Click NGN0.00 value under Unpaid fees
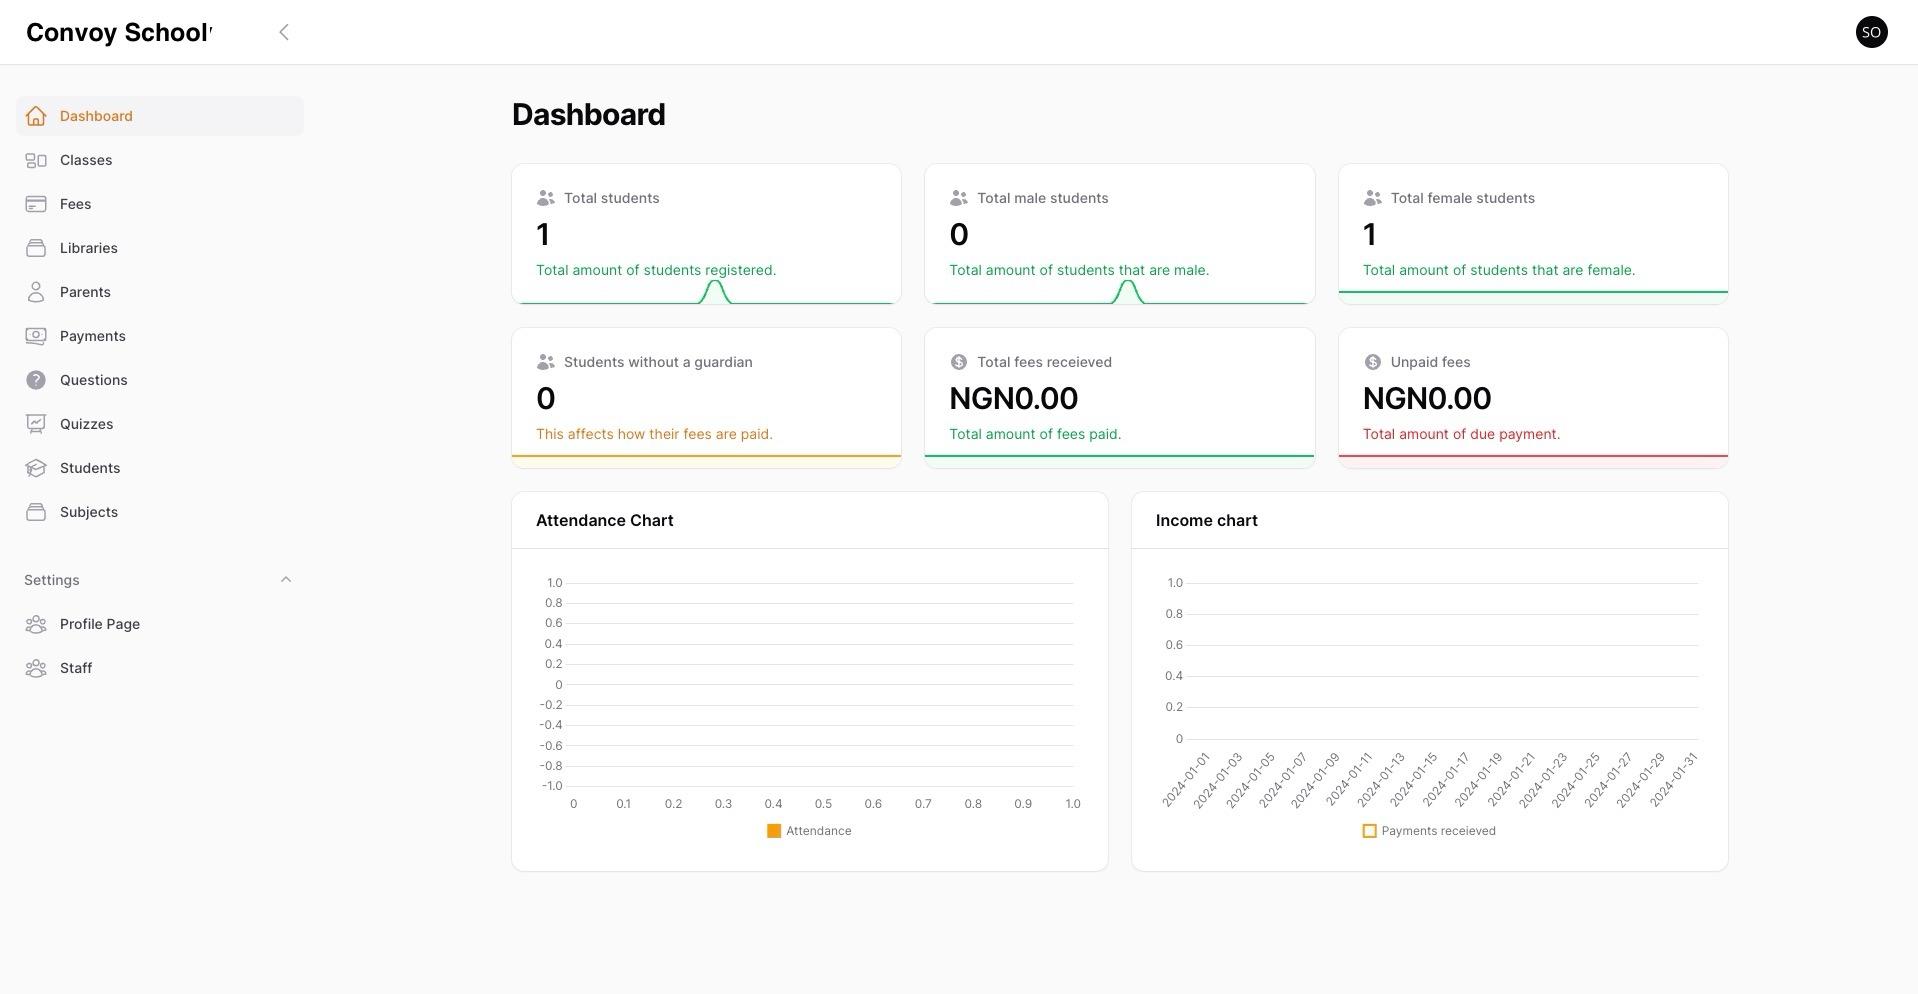This screenshot has width=1918, height=994. (x=1427, y=399)
